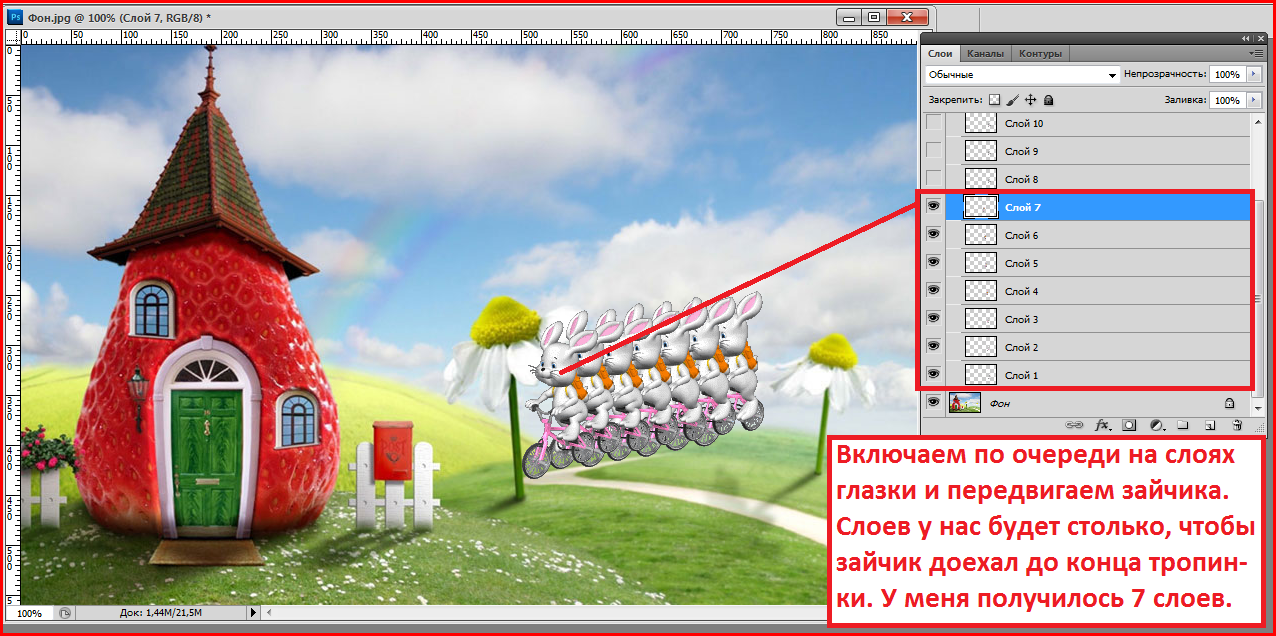Hide layer Слой 3
The width and height of the screenshot is (1276, 636).
tap(934, 318)
